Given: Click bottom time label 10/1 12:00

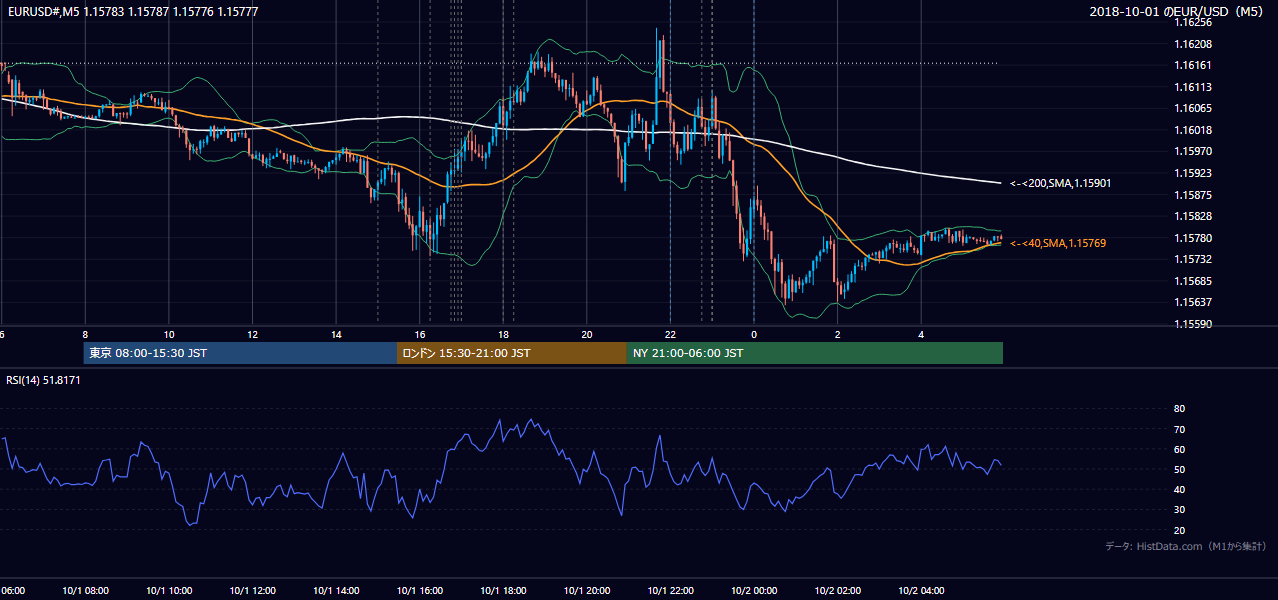Looking at the screenshot, I should tap(253, 591).
